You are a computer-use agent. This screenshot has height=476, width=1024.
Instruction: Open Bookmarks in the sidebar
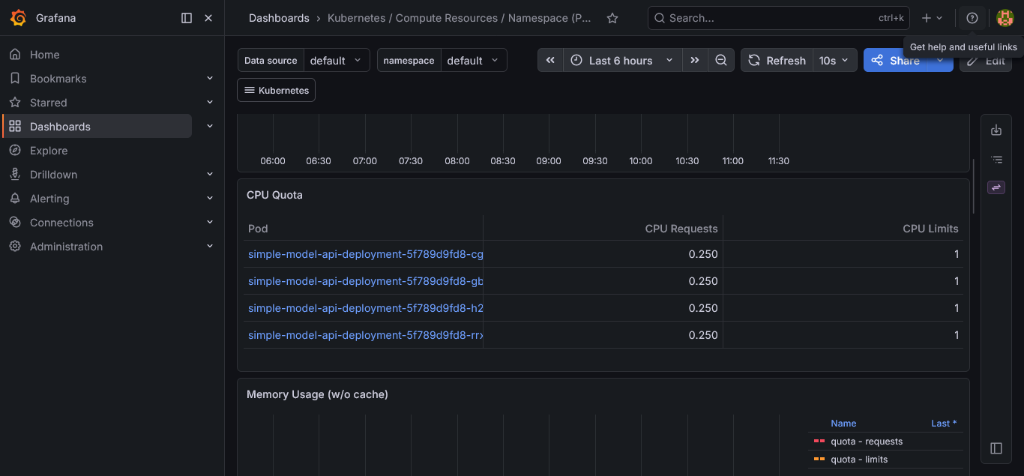pos(58,78)
